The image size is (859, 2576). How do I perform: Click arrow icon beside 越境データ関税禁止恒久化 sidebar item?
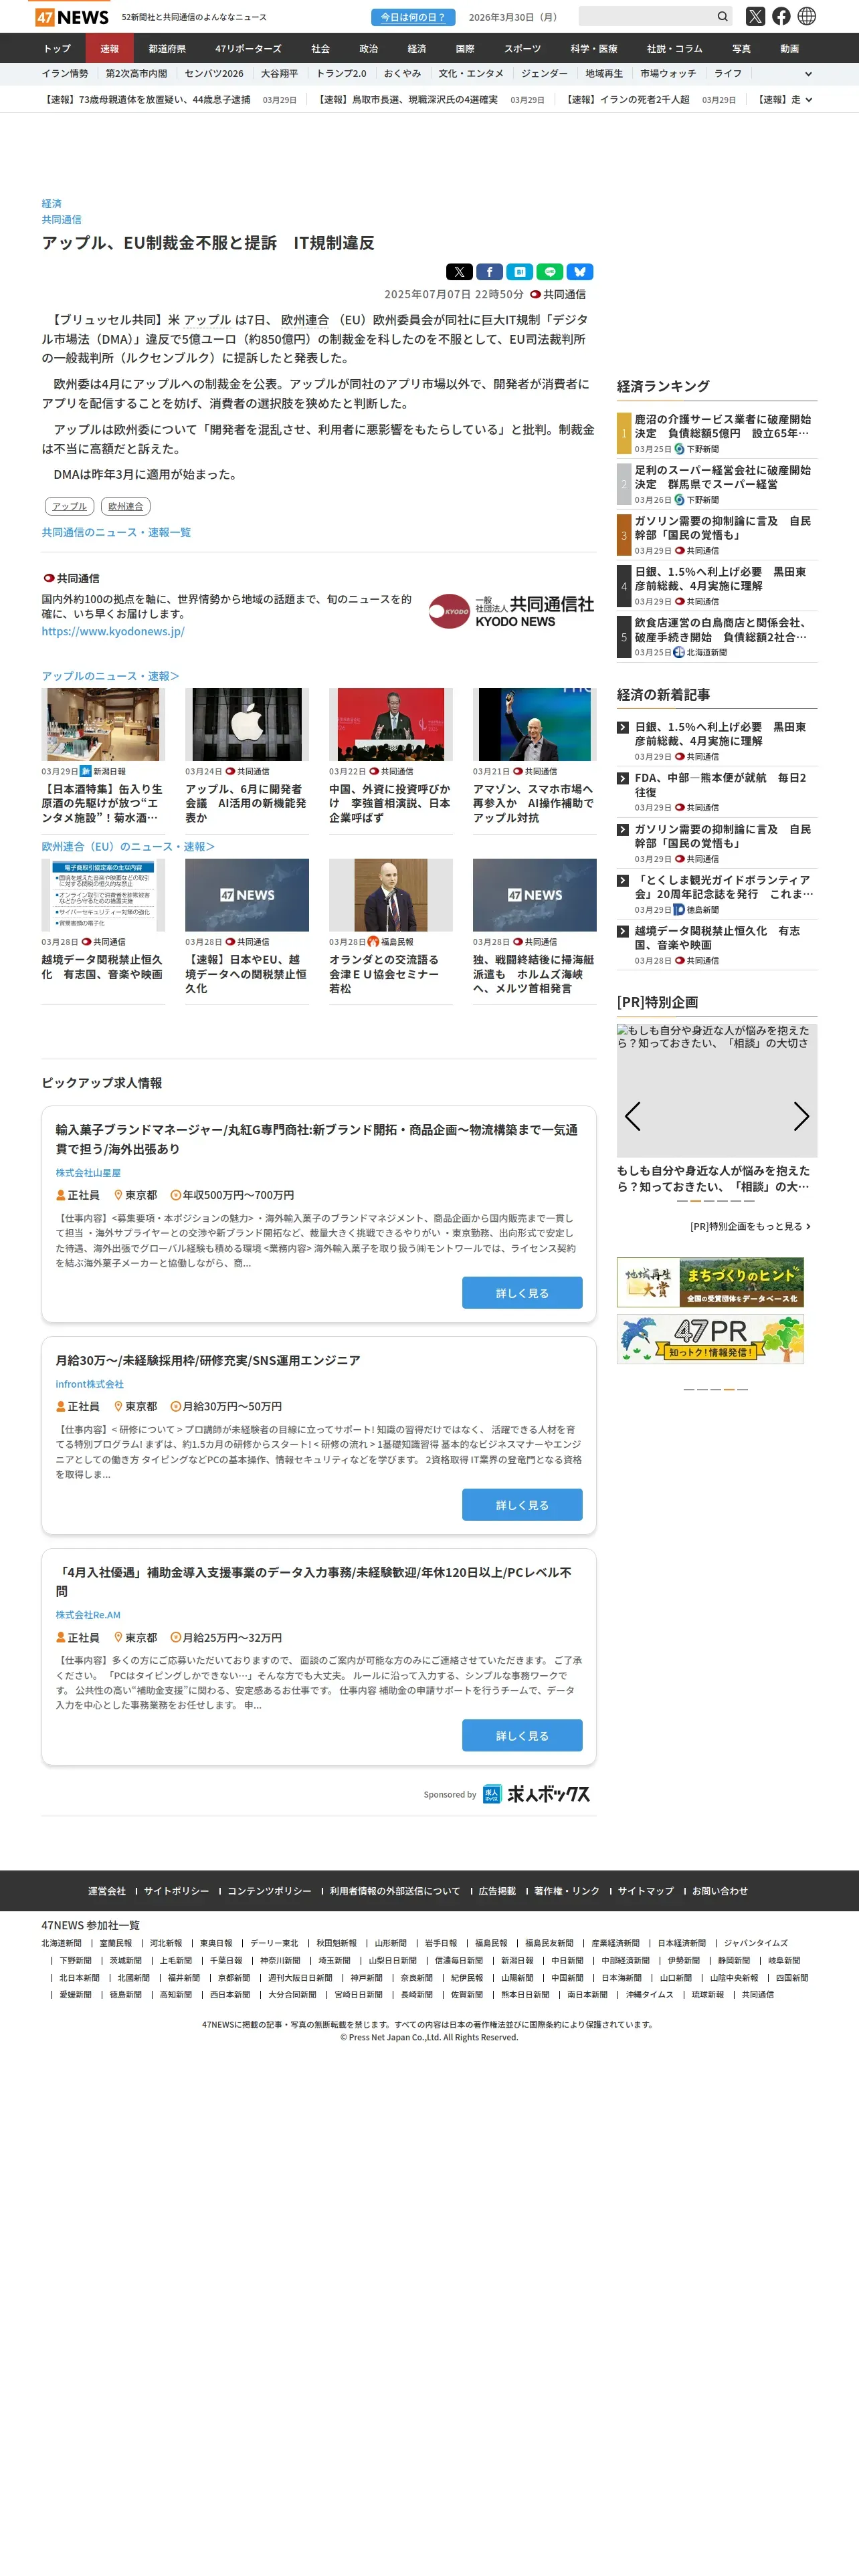coord(623,931)
